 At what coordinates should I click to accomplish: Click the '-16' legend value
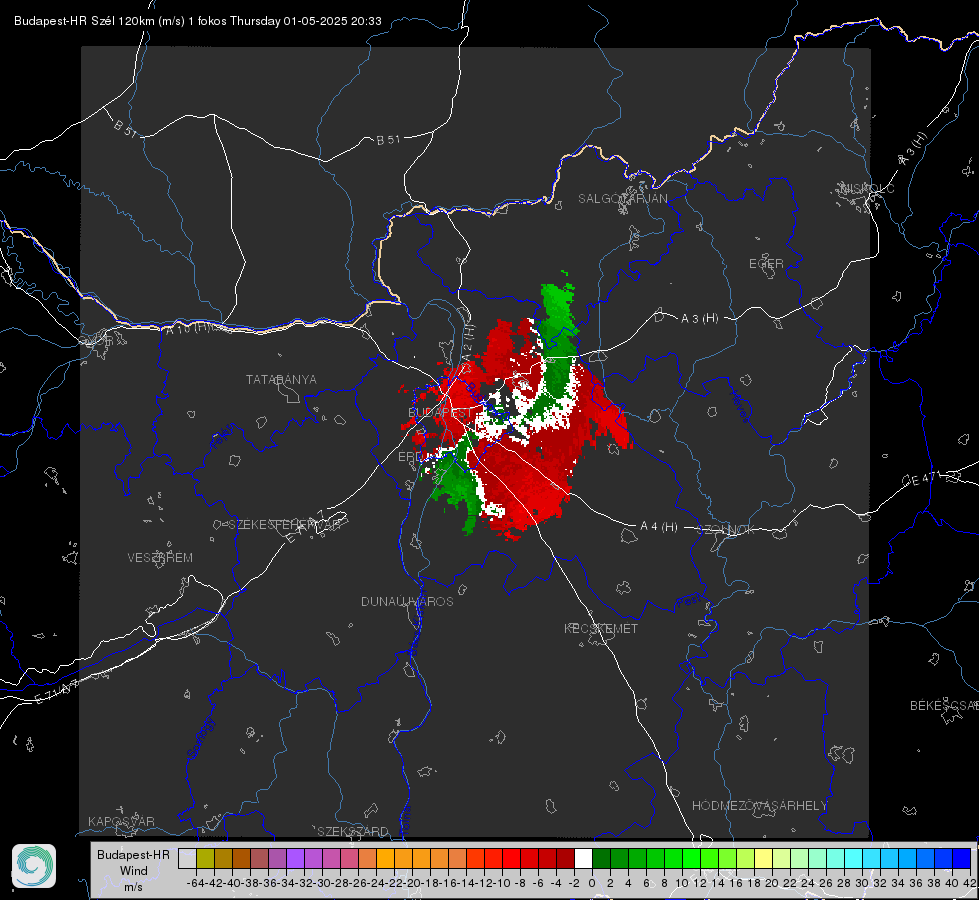pyautogui.click(x=448, y=883)
